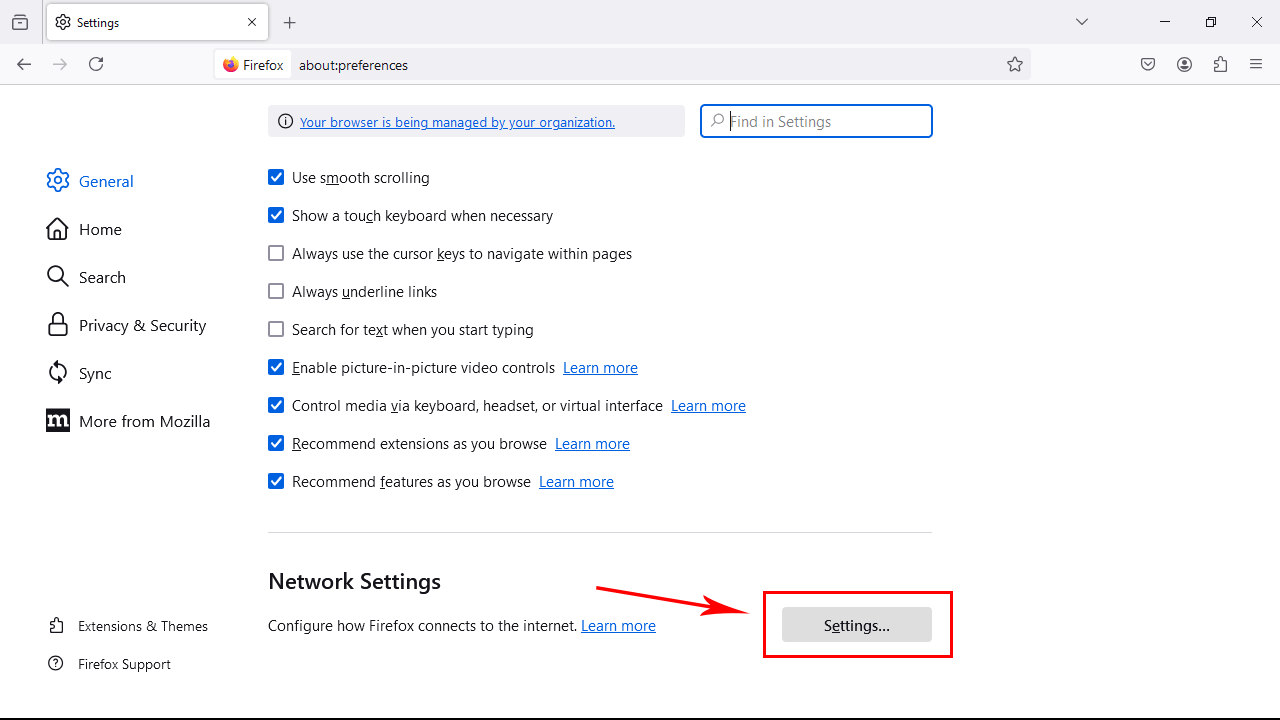This screenshot has height=720, width=1280.
Task: Select the General settings gear icon
Action: [58, 180]
